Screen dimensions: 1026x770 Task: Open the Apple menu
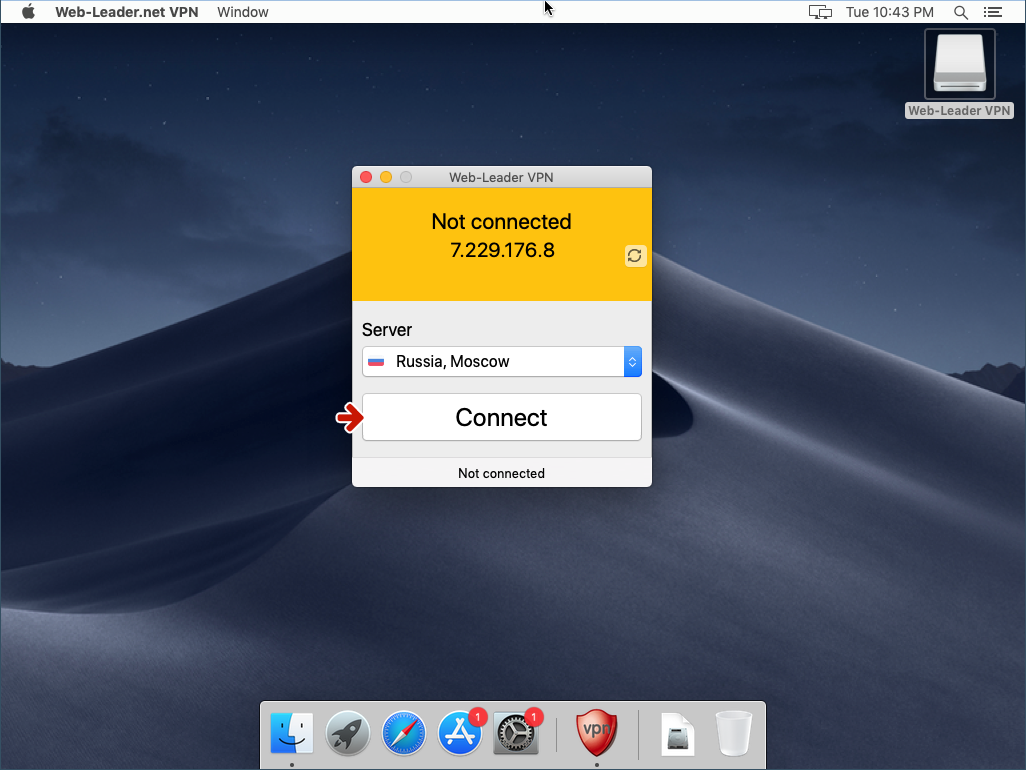pos(28,12)
